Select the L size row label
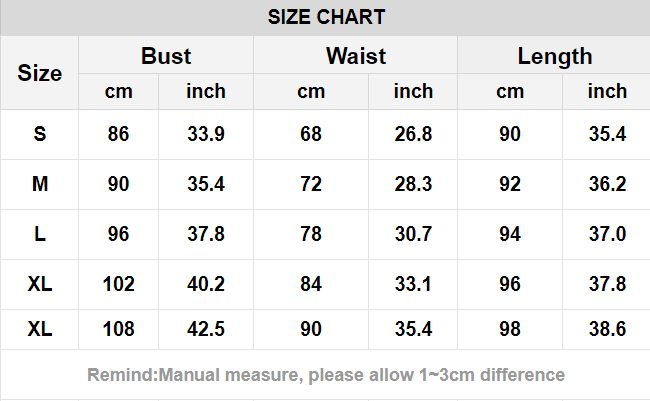 (x=39, y=234)
